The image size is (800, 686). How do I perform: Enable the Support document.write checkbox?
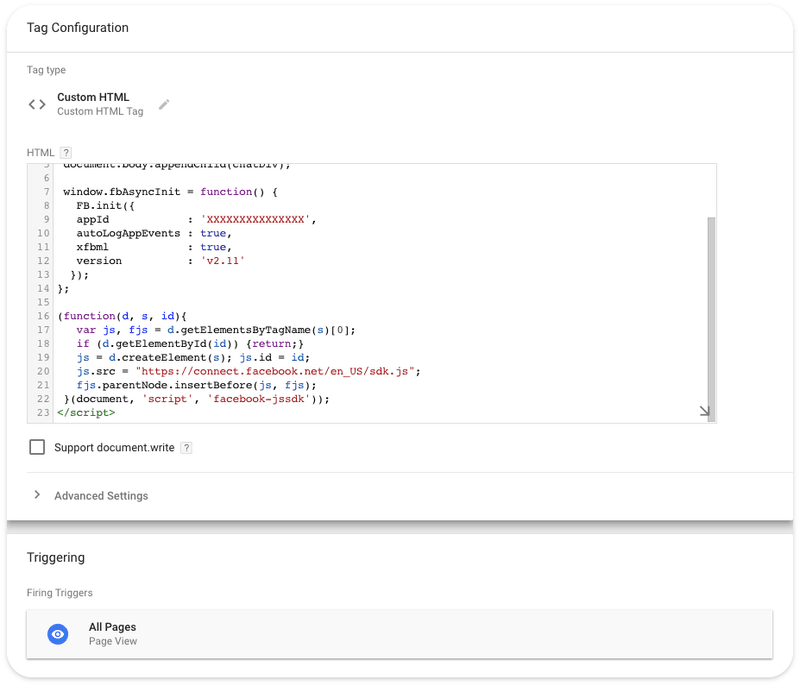pos(37,447)
